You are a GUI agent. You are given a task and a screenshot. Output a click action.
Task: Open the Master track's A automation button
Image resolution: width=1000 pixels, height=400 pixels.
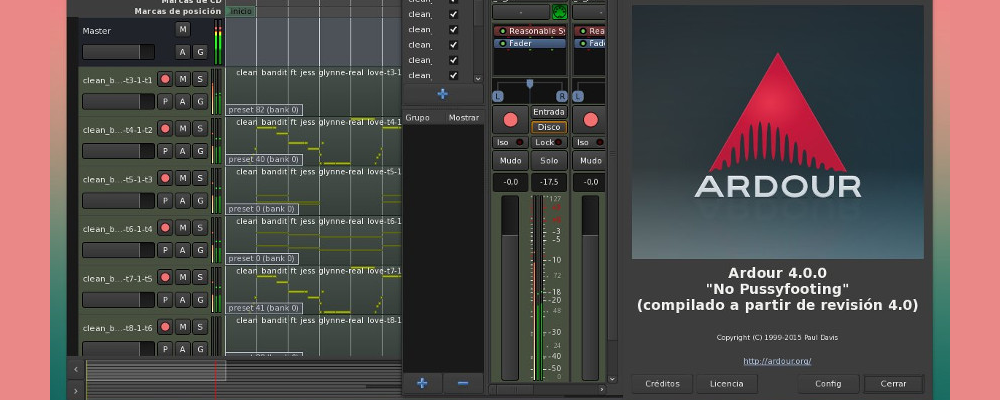(x=182, y=52)
